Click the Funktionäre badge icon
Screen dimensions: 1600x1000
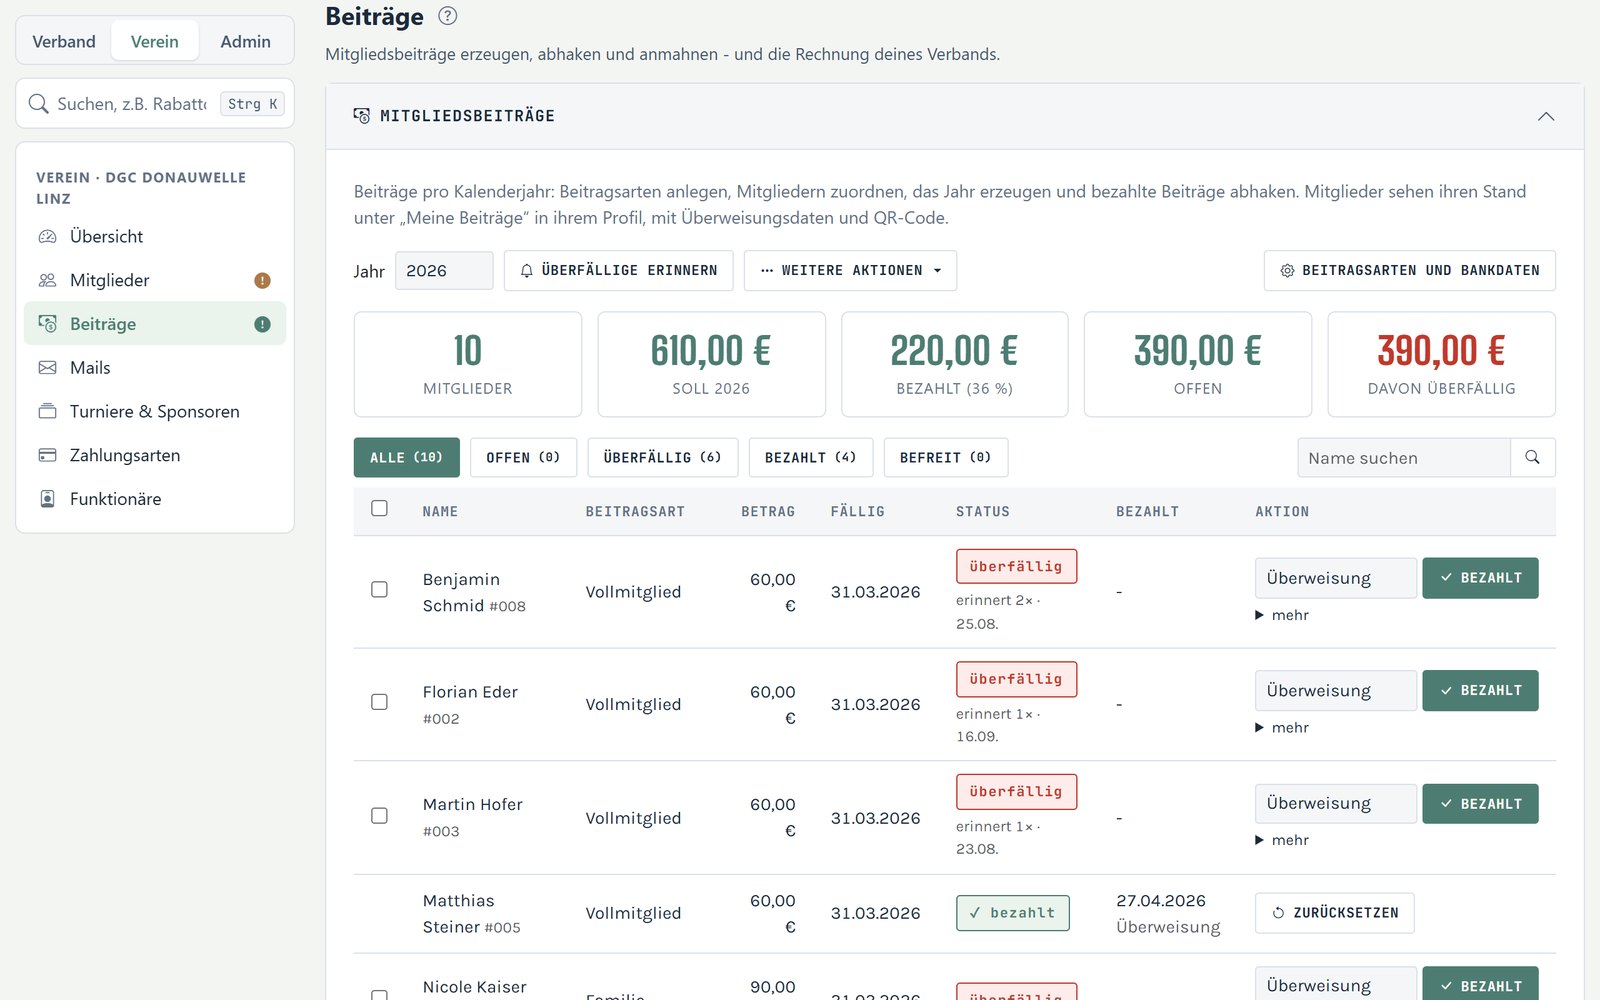coord(47,499)
